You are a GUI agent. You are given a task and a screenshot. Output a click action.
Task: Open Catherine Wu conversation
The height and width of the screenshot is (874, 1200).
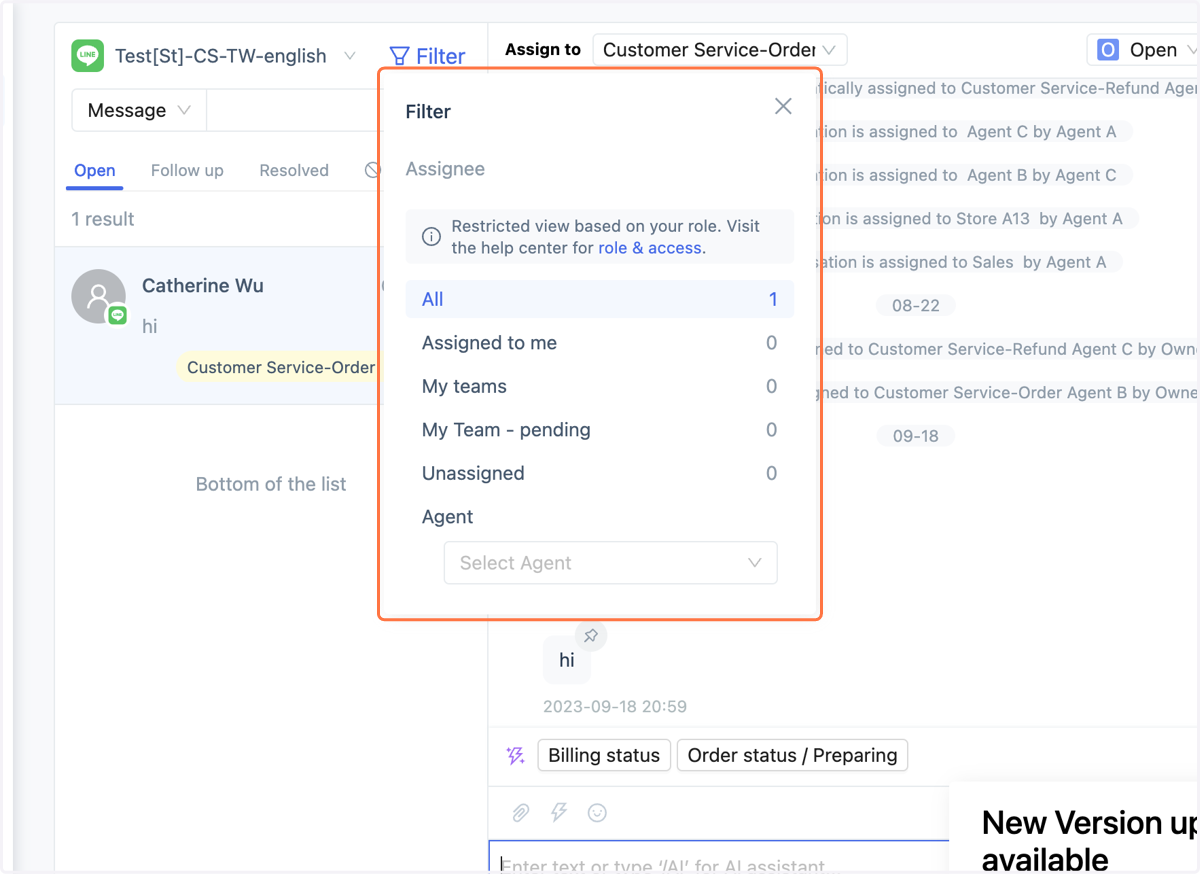pos(218,326)
